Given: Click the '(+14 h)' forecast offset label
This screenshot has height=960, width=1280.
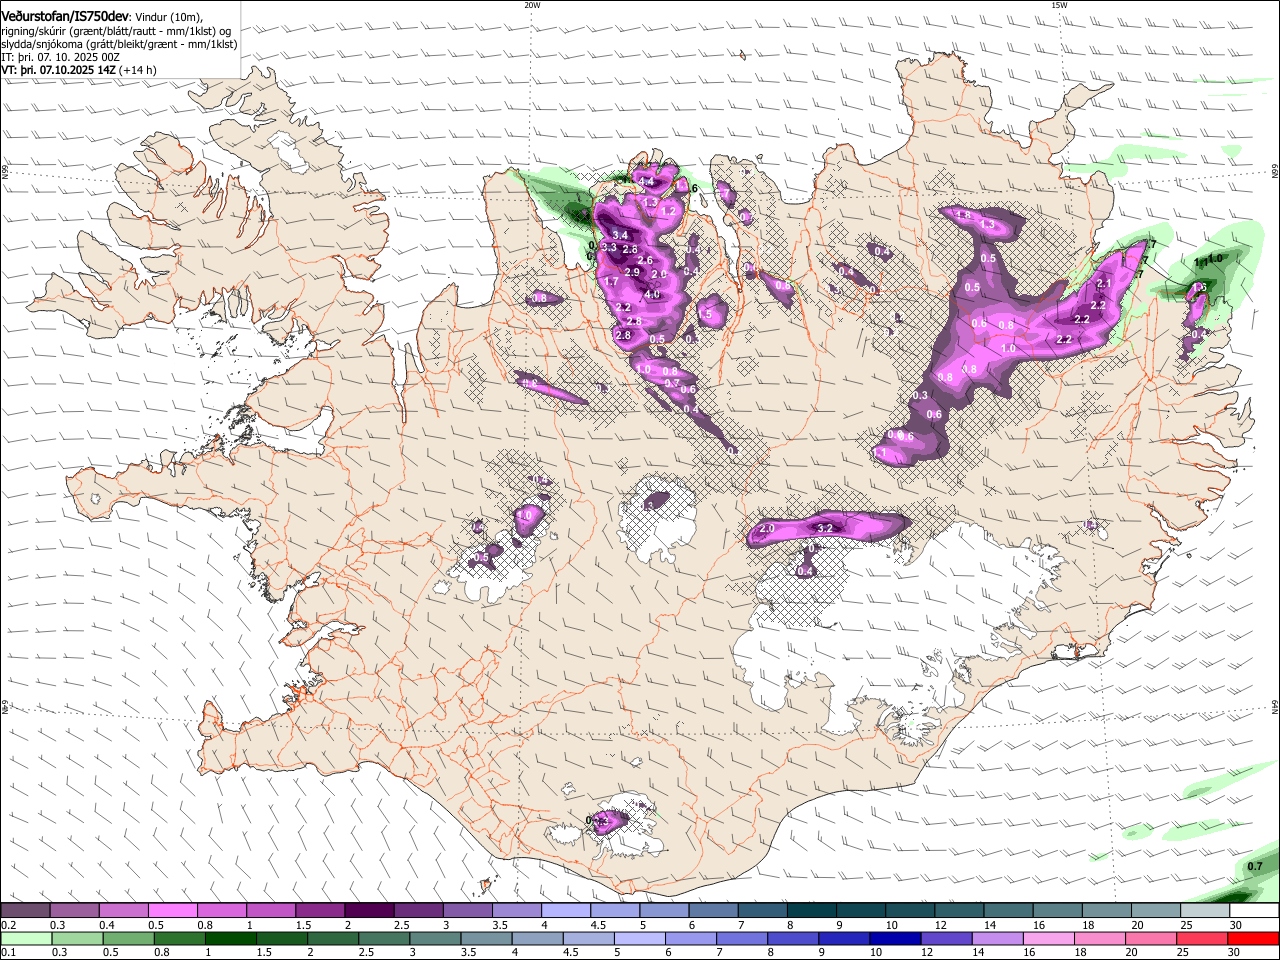Looking at the screenshot, I should point(137,70).
